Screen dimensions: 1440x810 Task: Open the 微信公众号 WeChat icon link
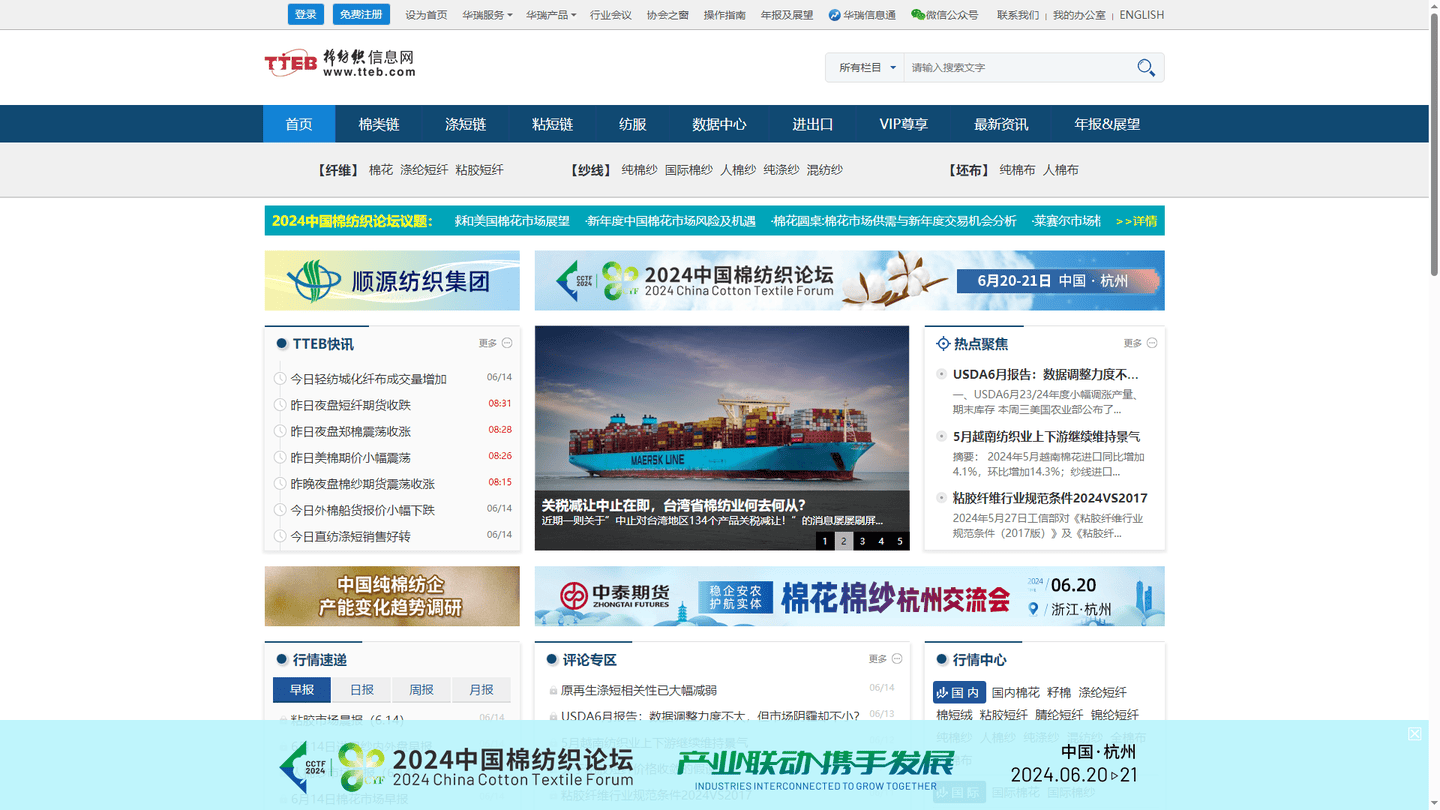(945, 15)
